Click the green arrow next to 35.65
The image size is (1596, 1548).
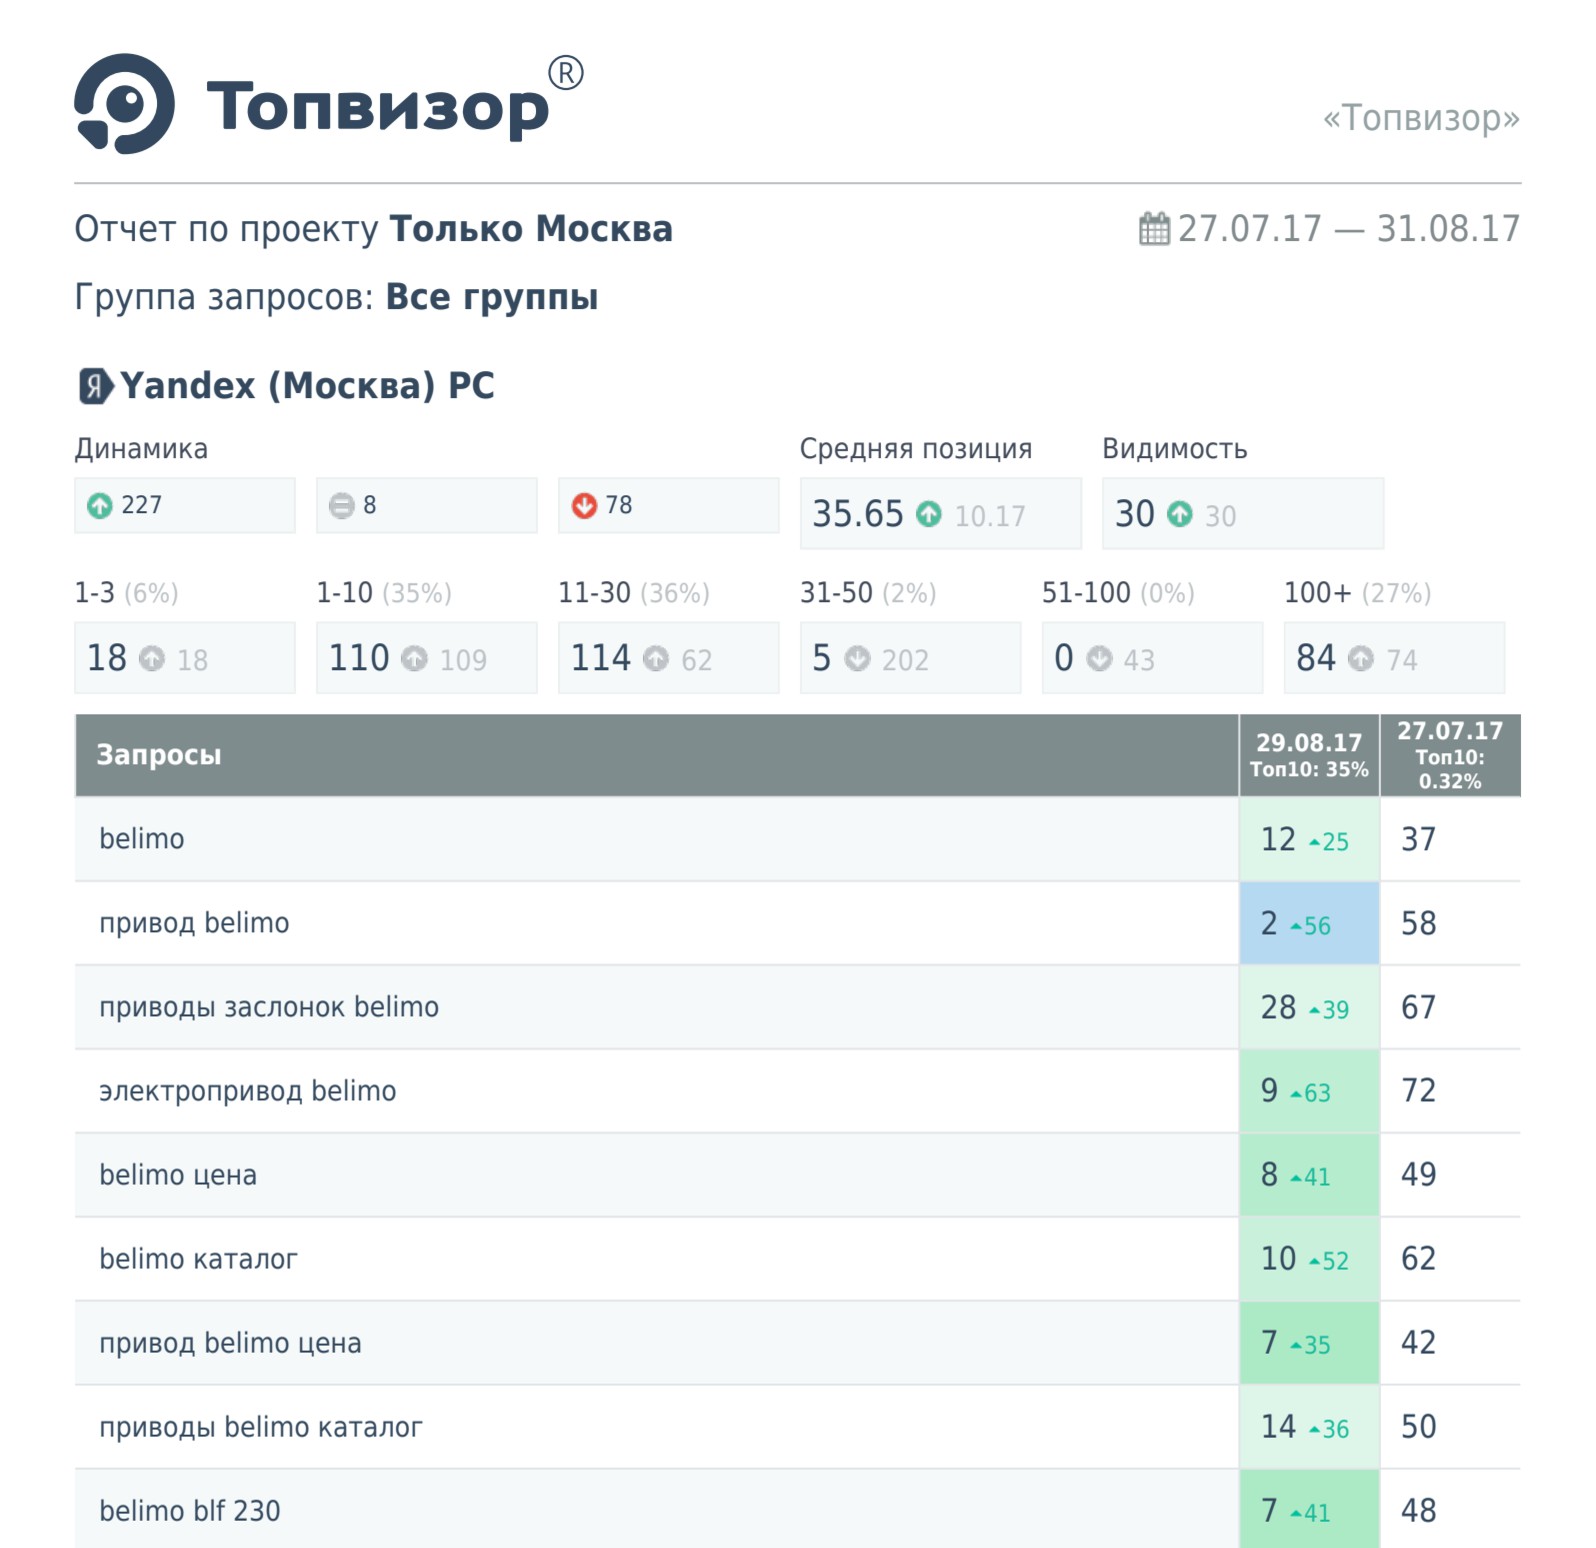click(x=929, y=514)
